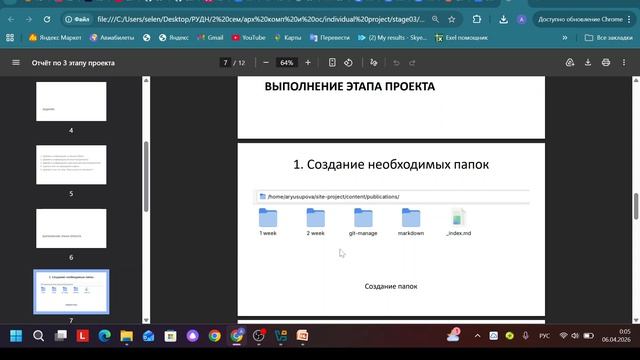Viewport: 640px width, 360px height.
Task: Click the thumbnail panel scrollbar
Action: (146, 176)
